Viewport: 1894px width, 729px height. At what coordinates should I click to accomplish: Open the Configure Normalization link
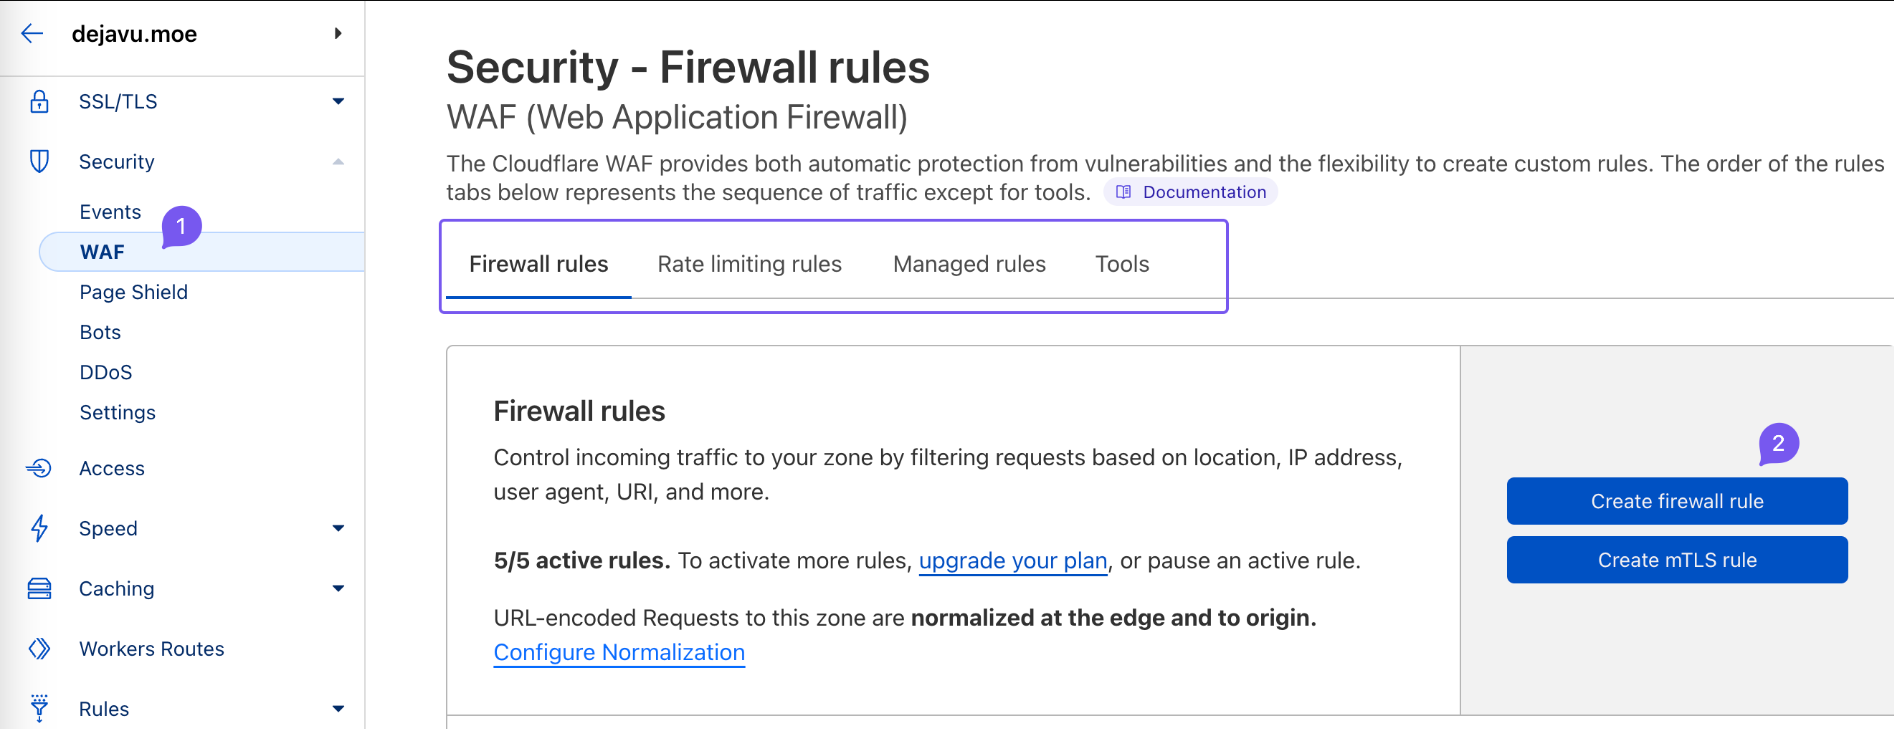(619, 653)
